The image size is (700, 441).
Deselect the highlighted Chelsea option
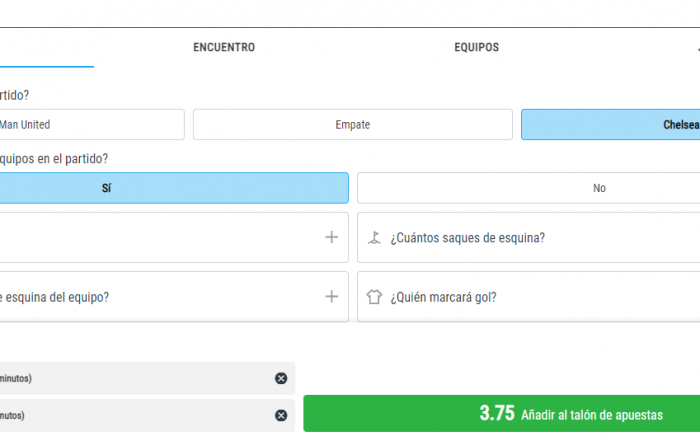[610, 125]
